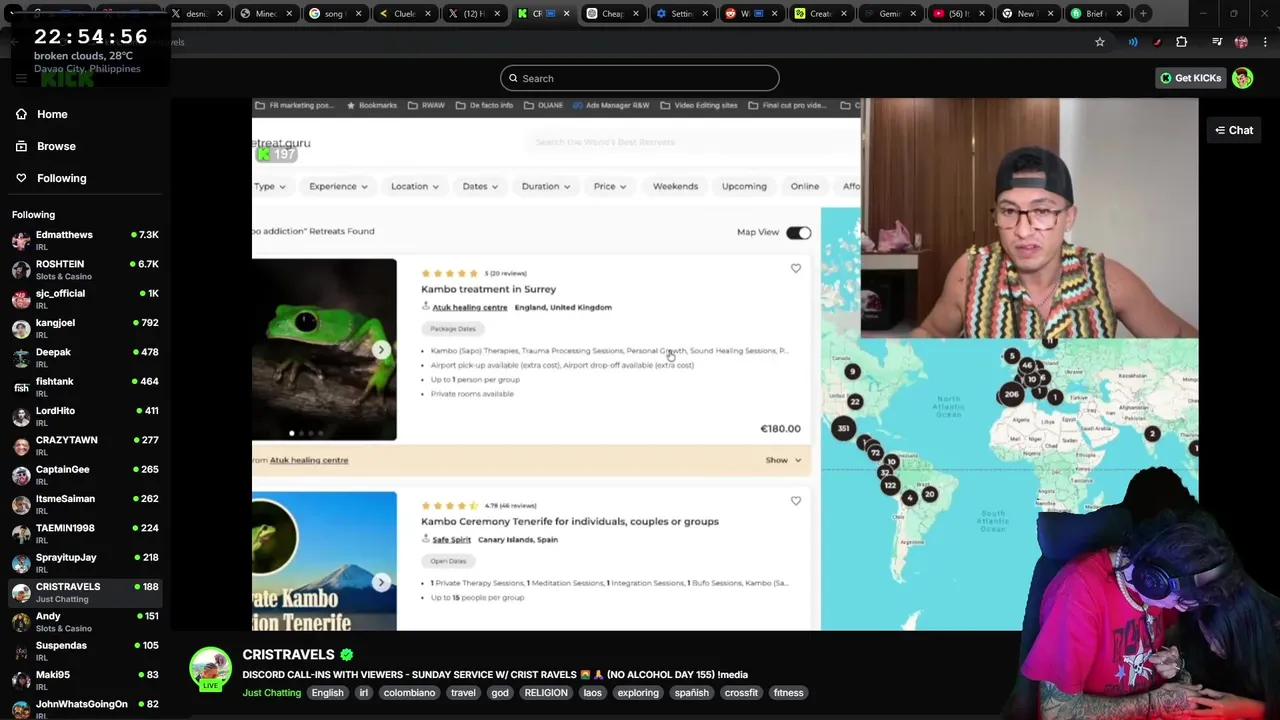Switch to the Settings browser tab
The width and height of the screenshot is (1280, 720).
point(680,13)
